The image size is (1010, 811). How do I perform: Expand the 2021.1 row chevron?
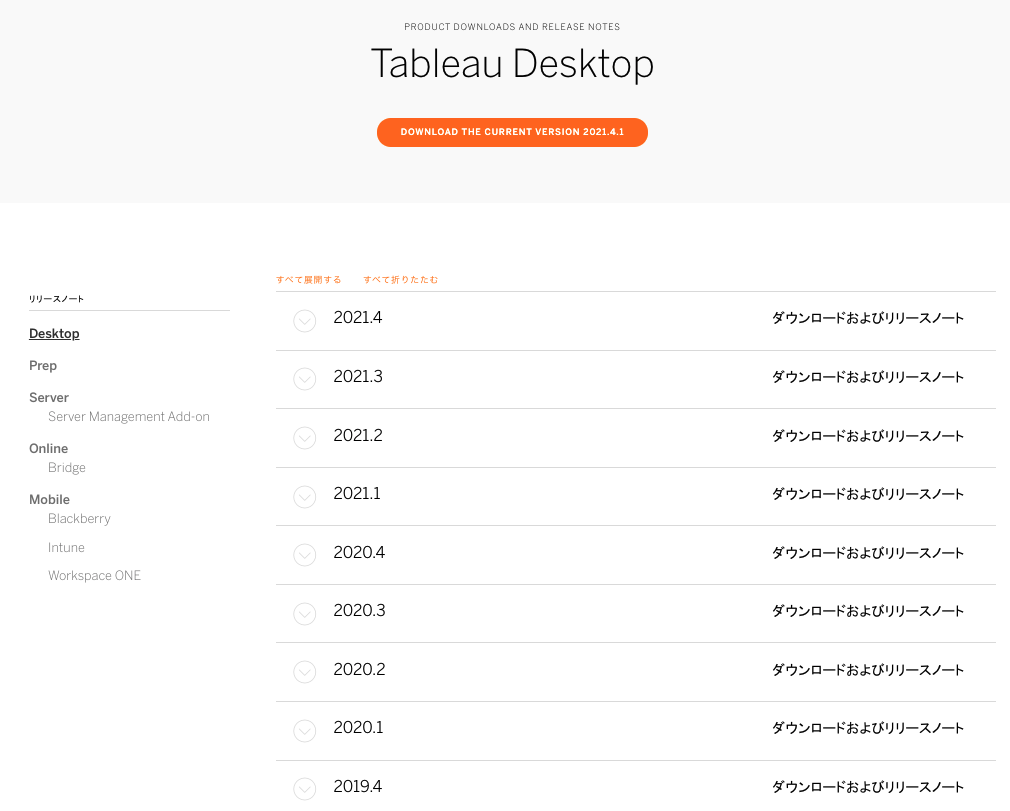pyautogui.click(x=305, y=497)
